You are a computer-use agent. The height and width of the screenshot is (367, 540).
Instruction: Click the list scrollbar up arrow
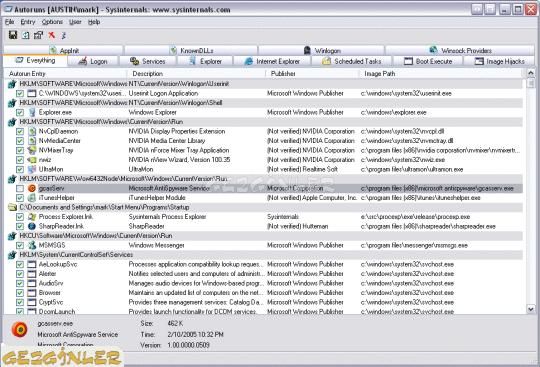pos(531,73)
